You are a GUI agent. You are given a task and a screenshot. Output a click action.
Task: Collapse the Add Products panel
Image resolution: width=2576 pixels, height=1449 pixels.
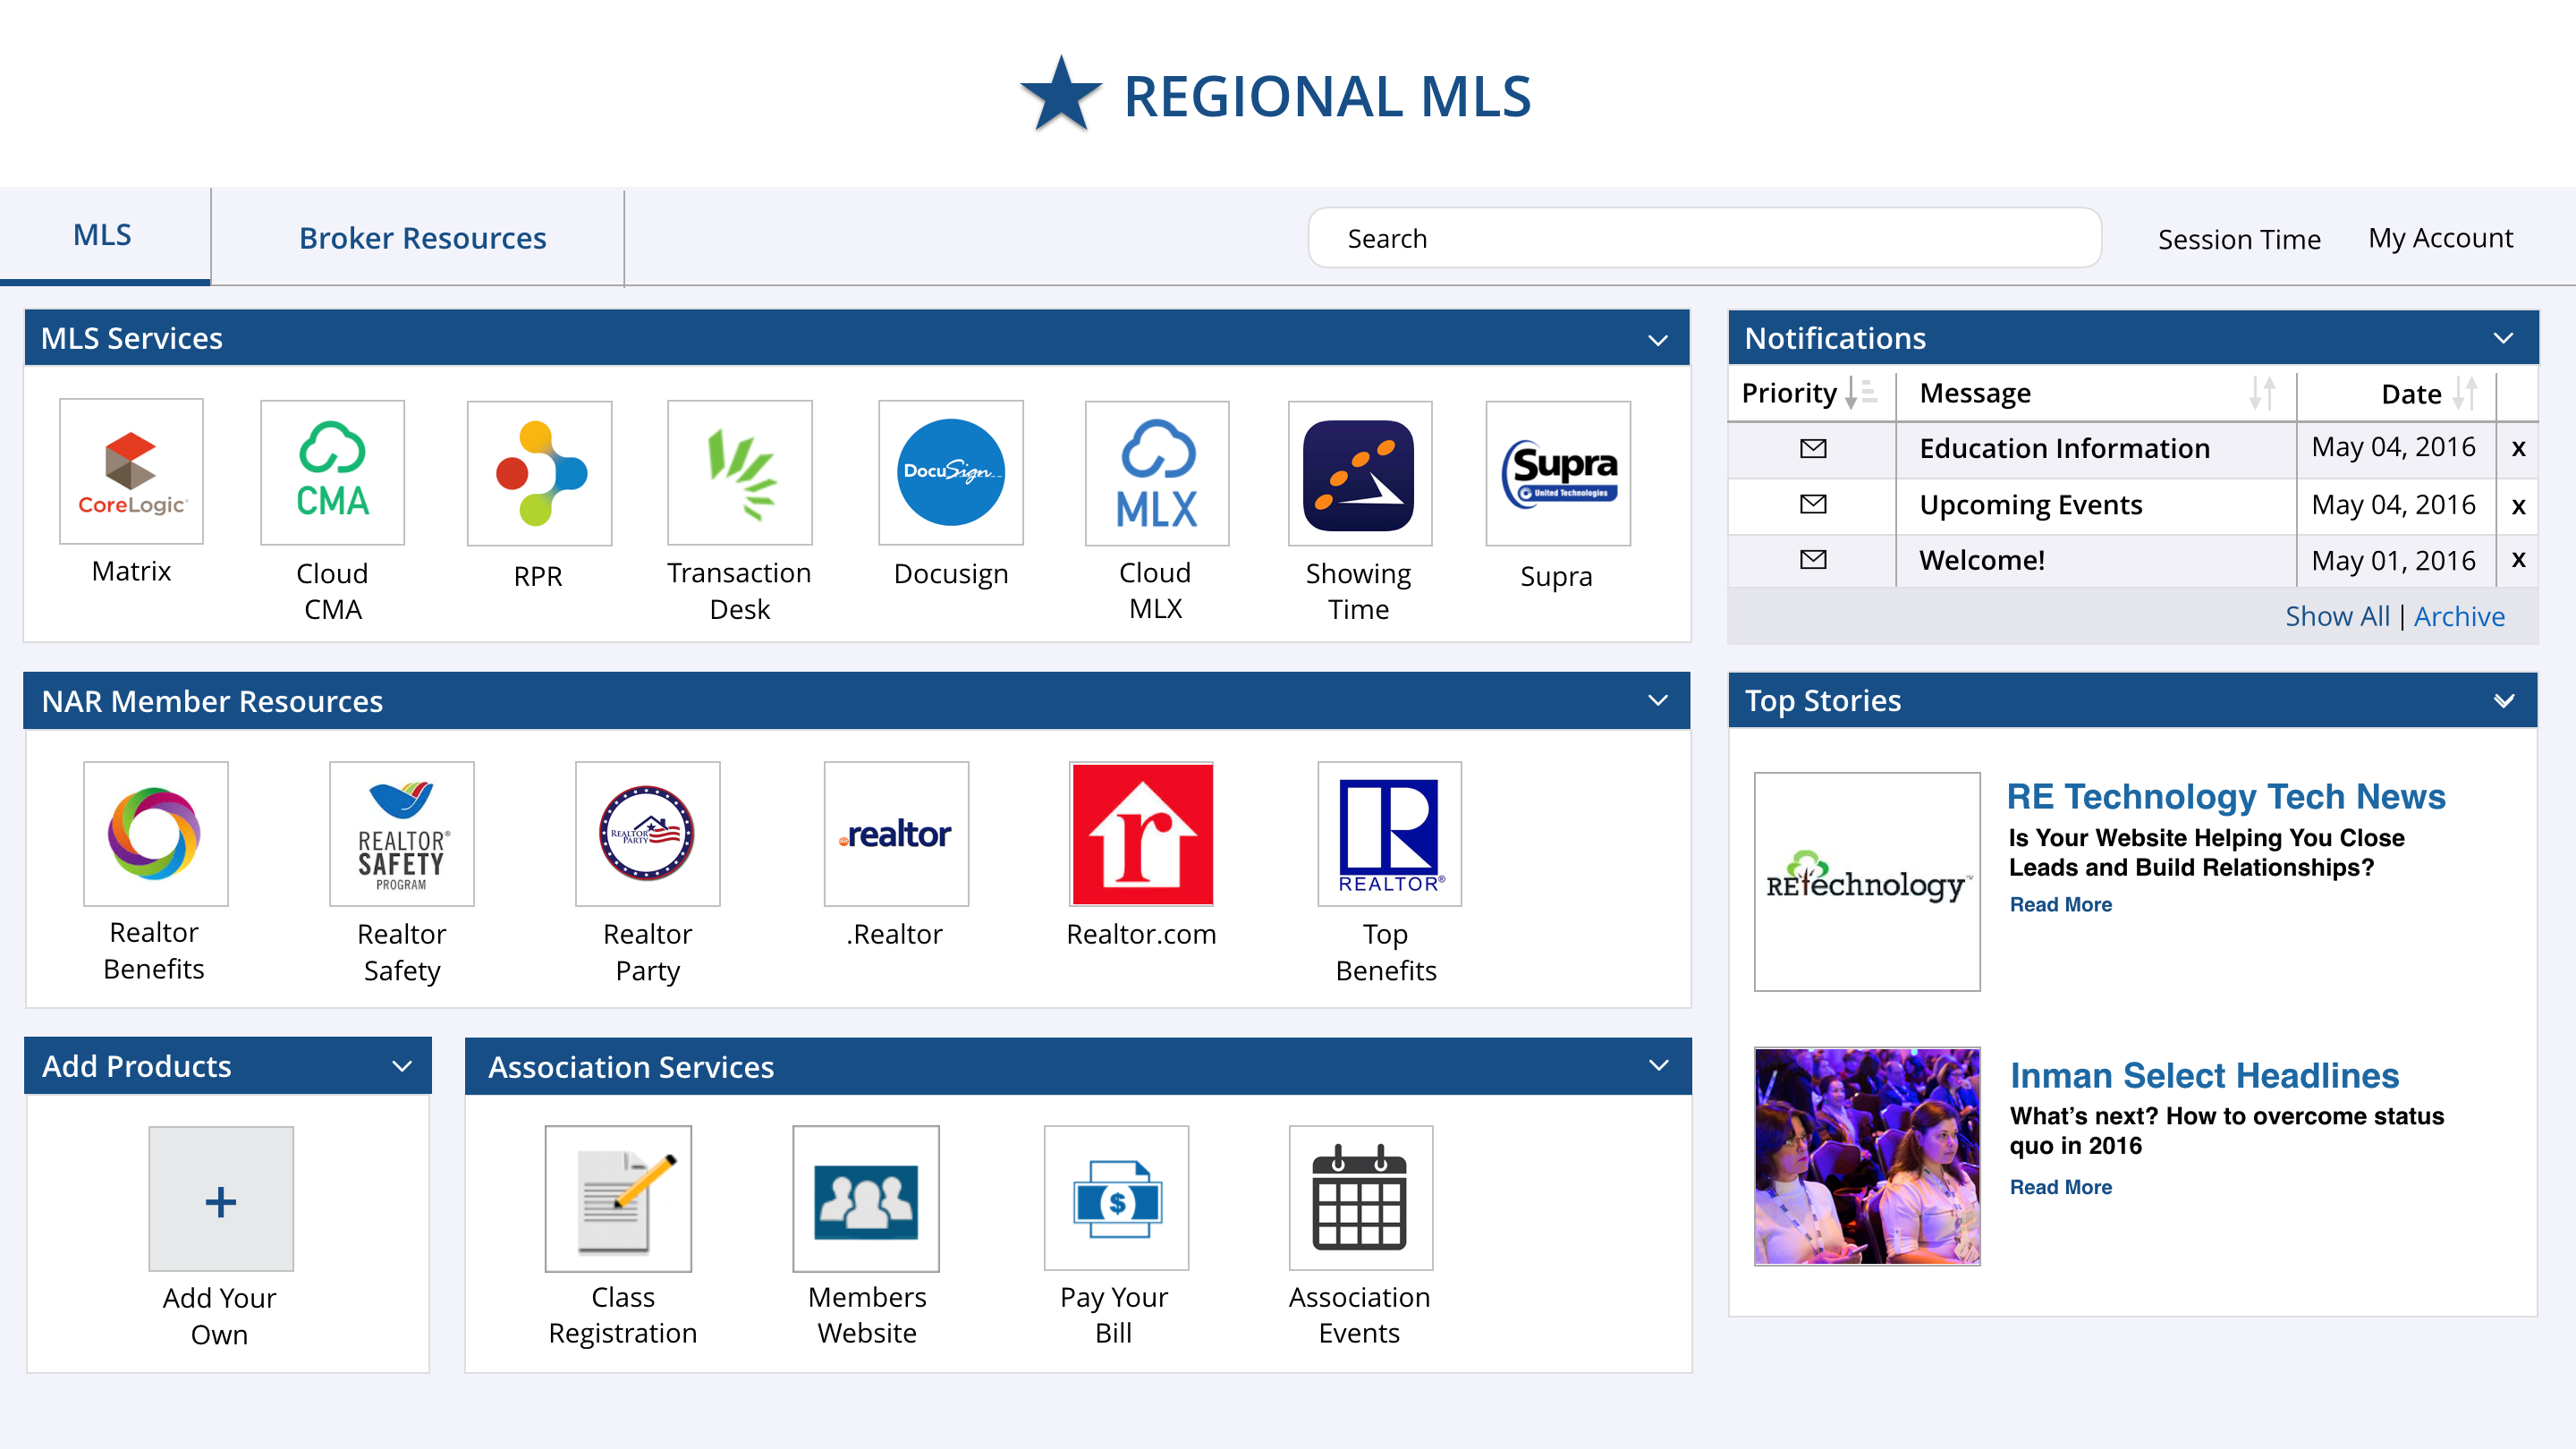pos(402,1066)
